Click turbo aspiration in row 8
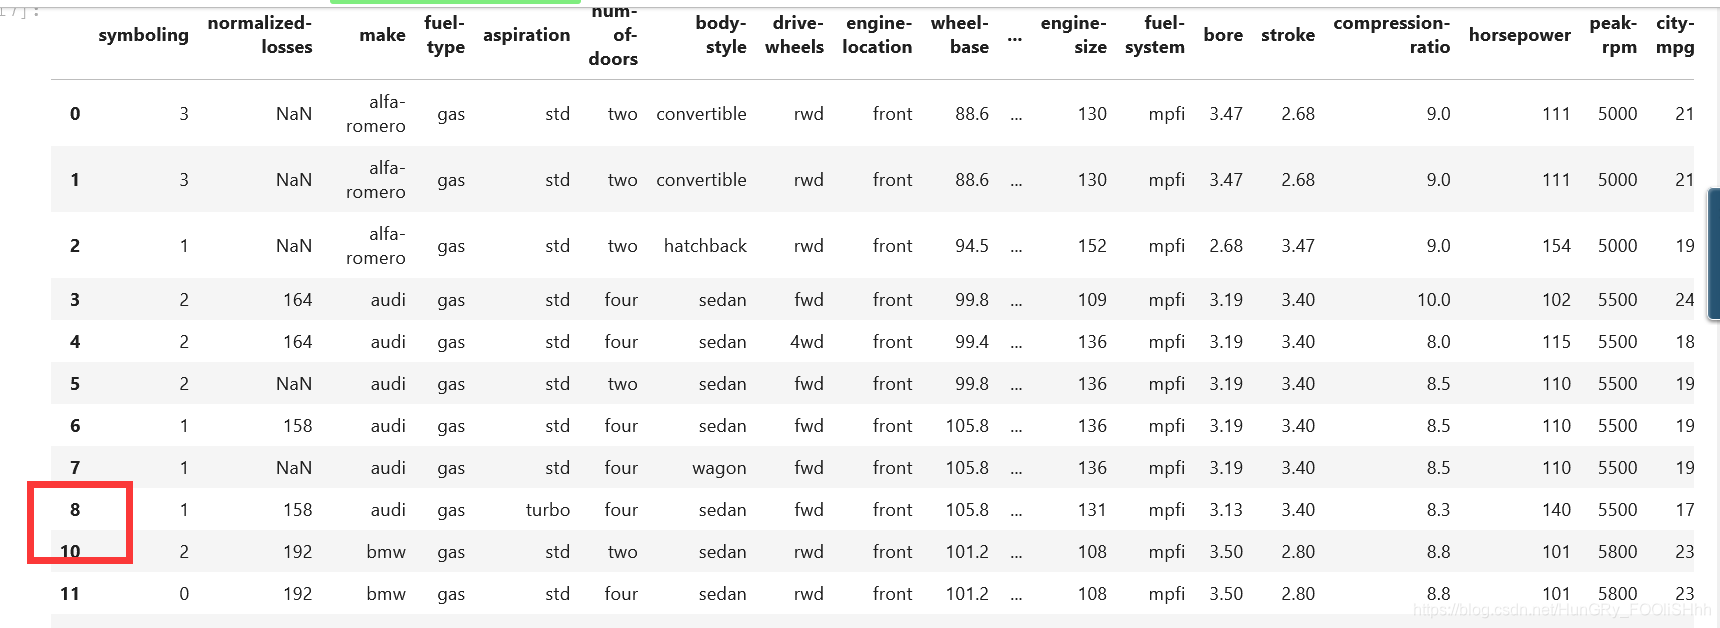Screen dimensions: 1720x628 pyautogui.click(x=548, y=510)
